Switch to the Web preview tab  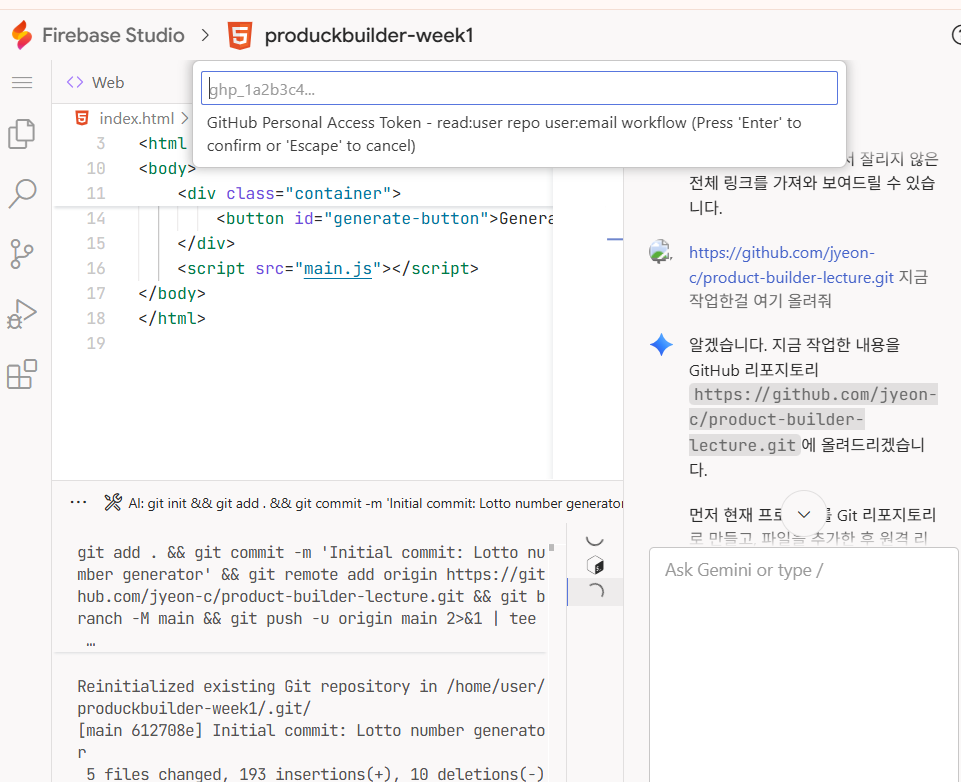[x=96, y=82]
